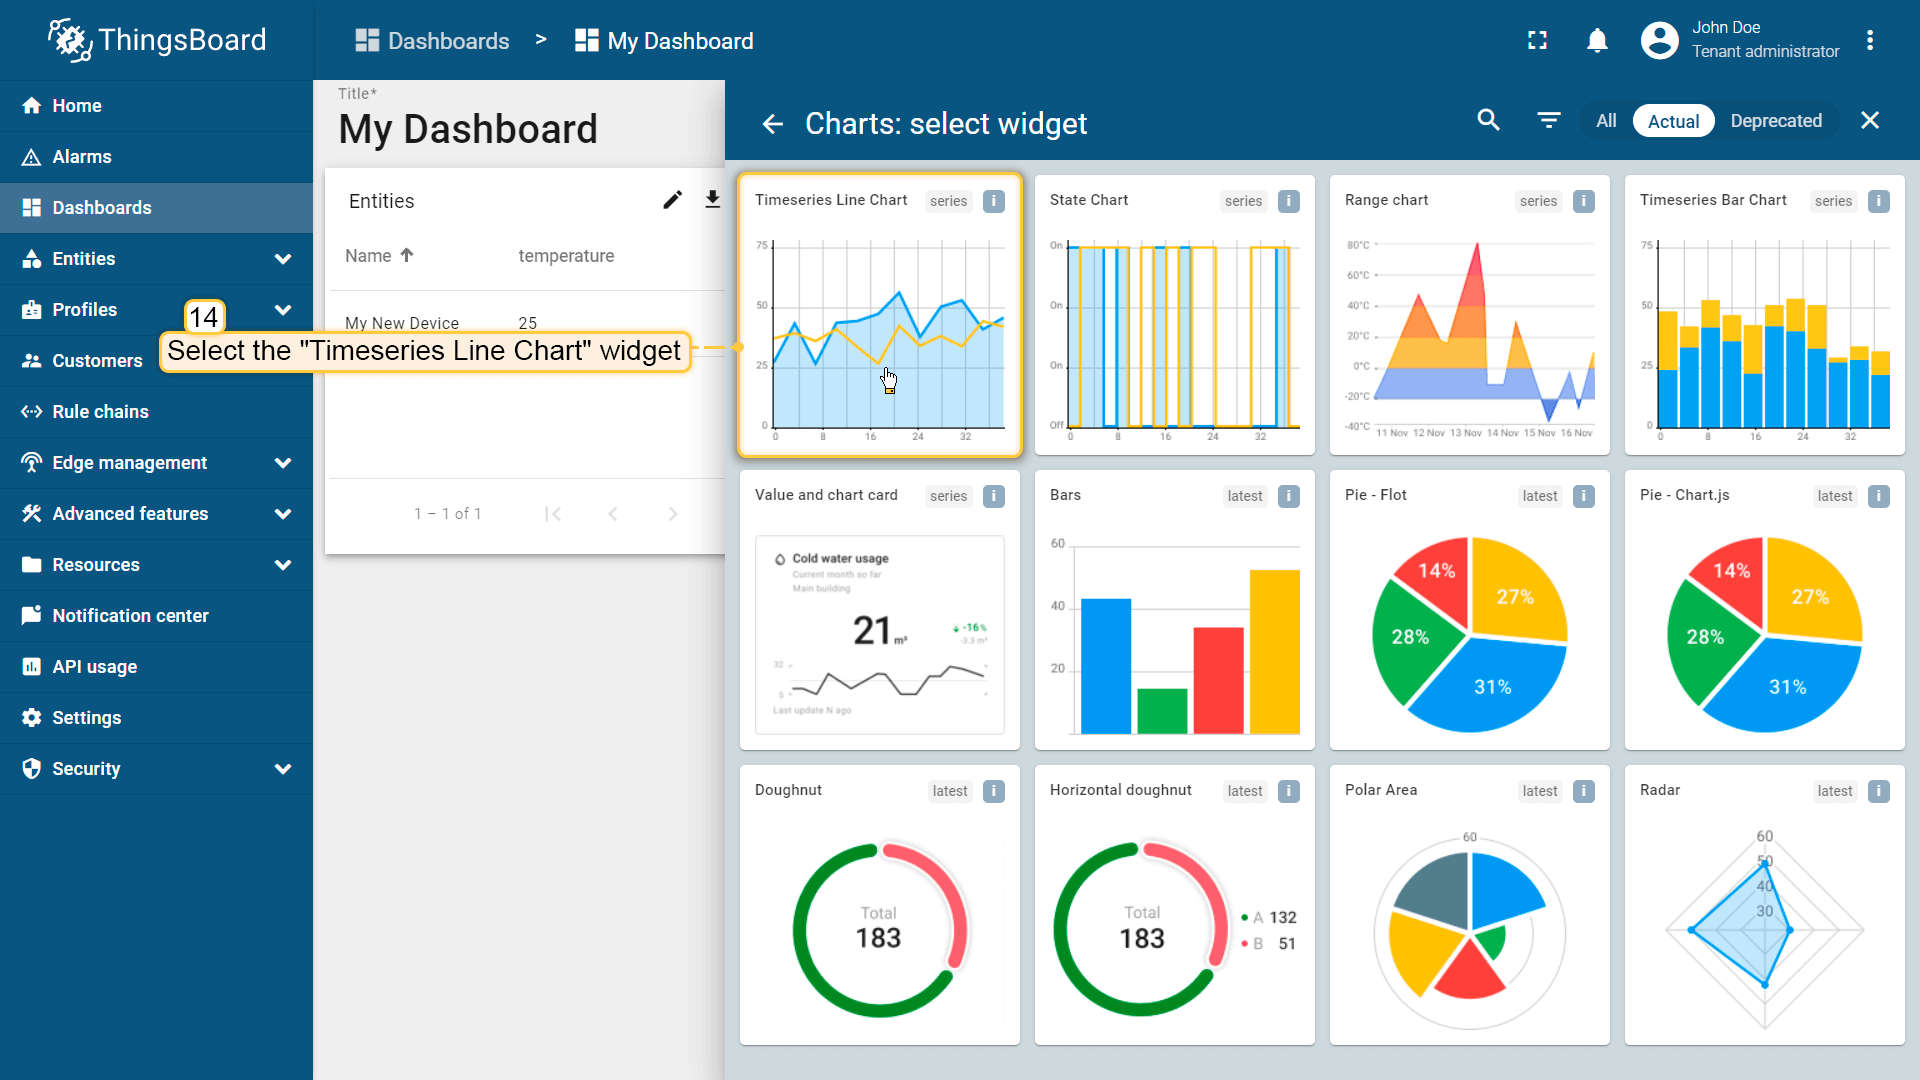This screenshot has width=1920, height=1080.
Task: Select the Polar Area widget
Action: click(1470, 905)
